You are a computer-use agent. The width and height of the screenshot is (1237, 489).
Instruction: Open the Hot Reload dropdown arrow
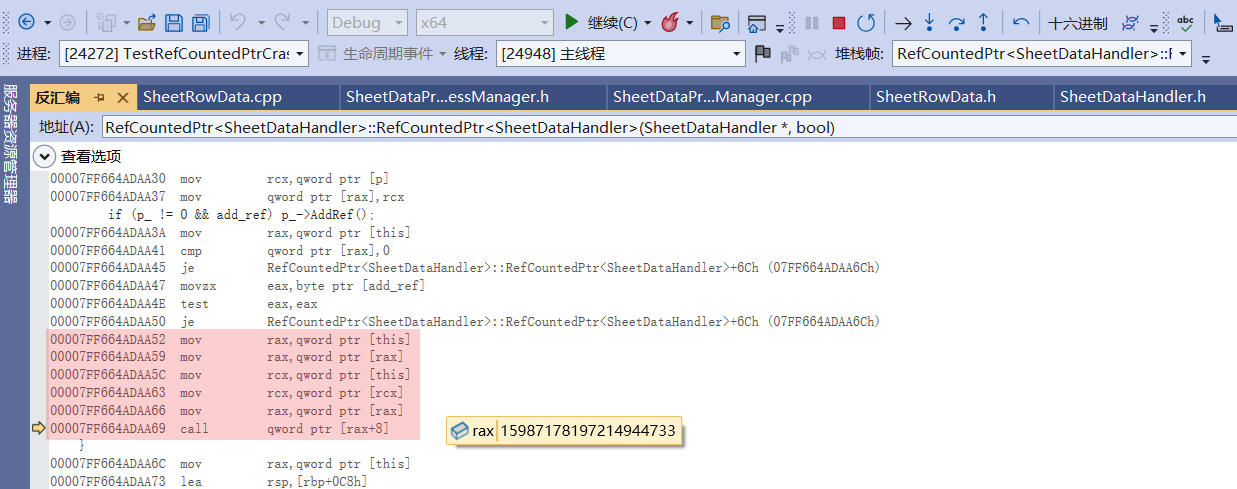[x=691, y=22]
